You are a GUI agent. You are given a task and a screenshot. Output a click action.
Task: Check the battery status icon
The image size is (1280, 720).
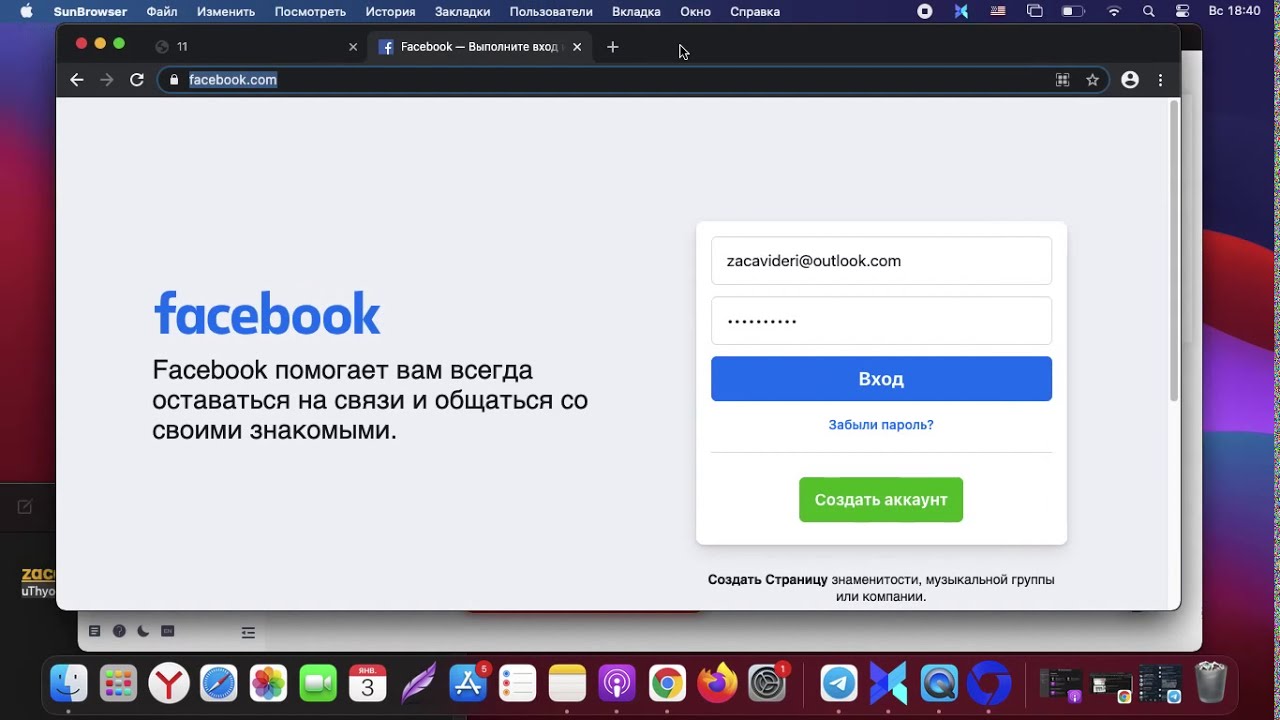tap(1073, 12)
